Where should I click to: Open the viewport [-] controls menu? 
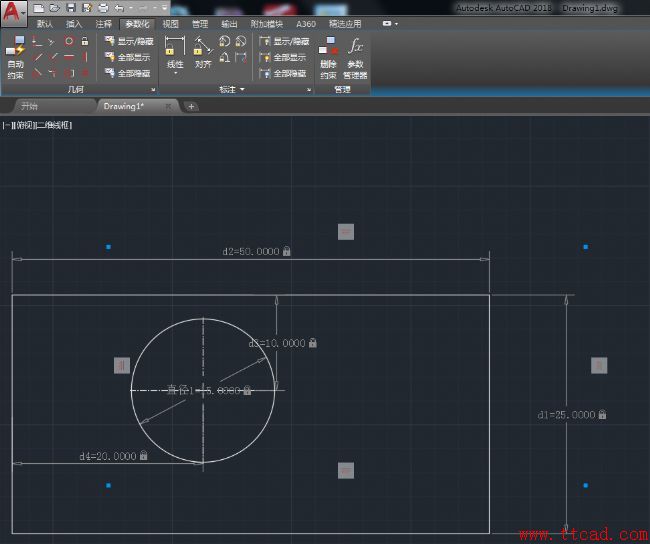7,125
